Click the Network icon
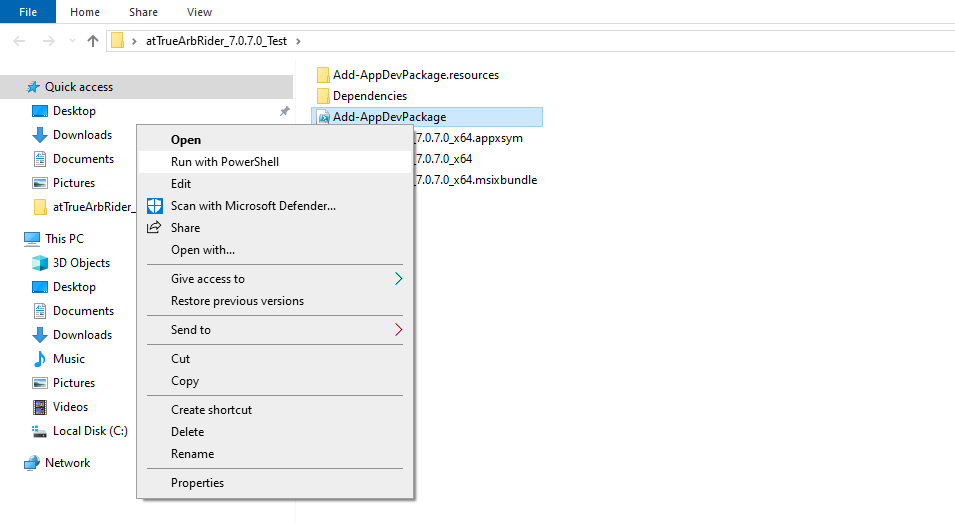The width and height of the screenshot is (955, 524). click(x=32, y=463)
